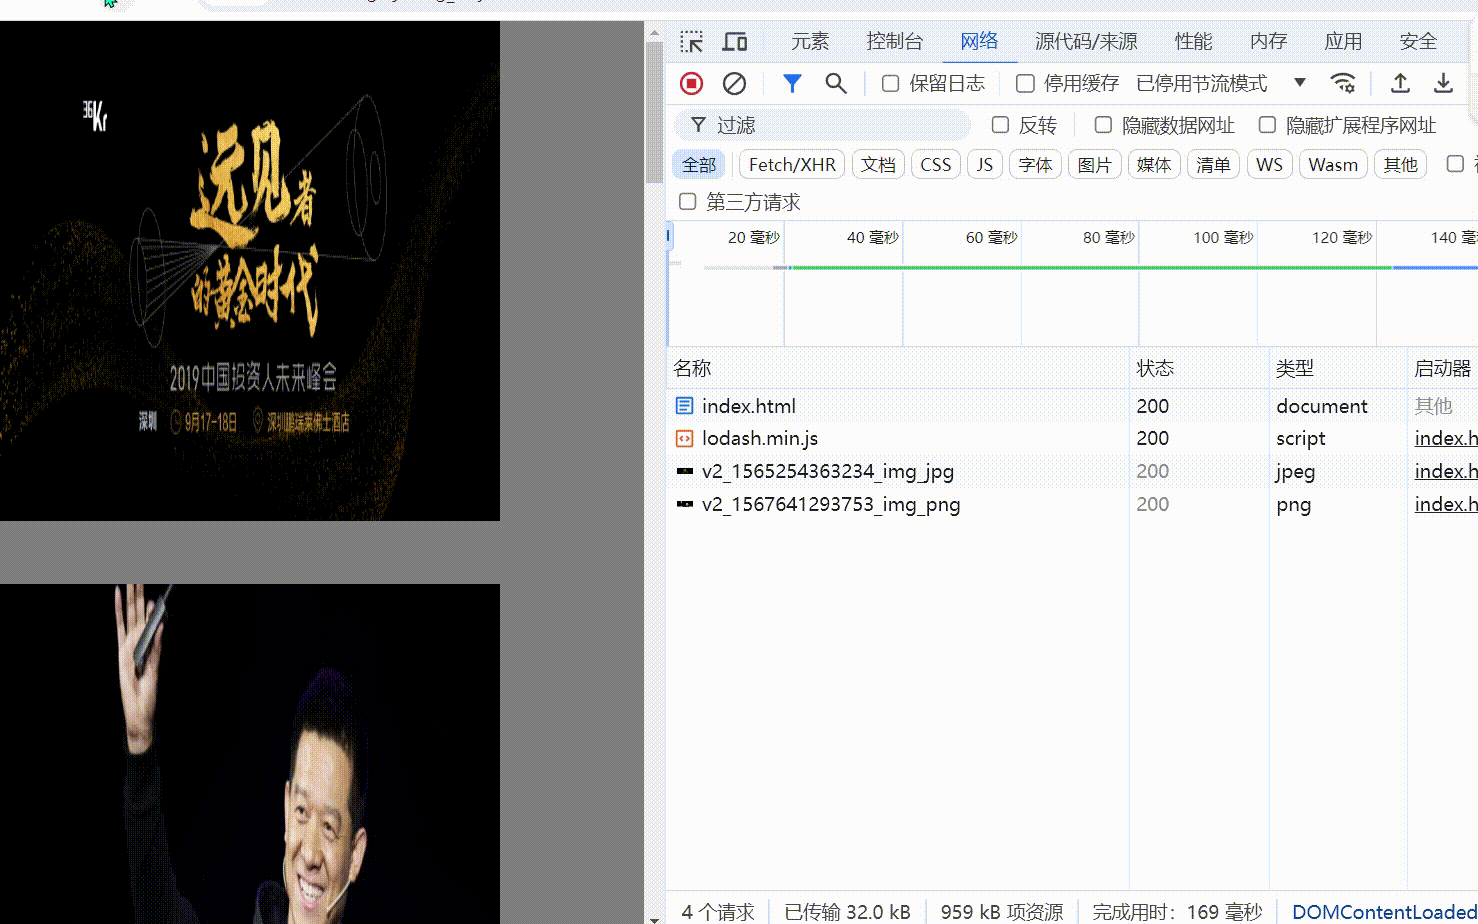Enable the 保留日志 checkbox
The image size is (1478, 924).
point(890,83)
